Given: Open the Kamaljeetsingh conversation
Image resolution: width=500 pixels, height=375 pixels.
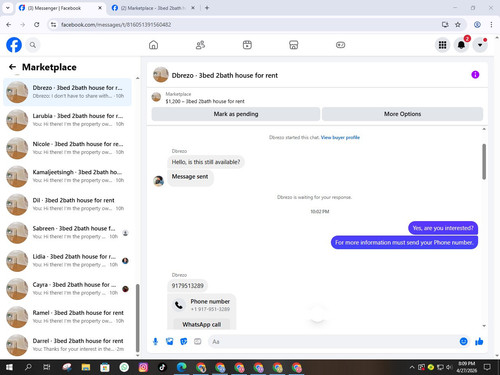Looking at the screenshot, I should click(x=67, y=176).
